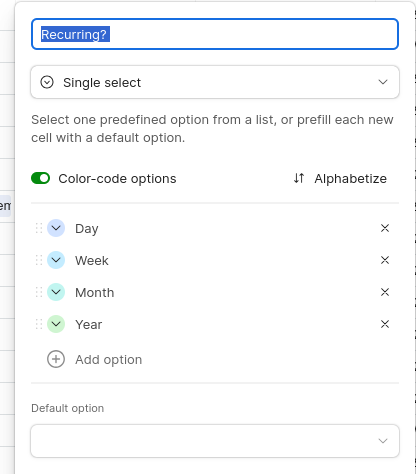Click the Add option label

click(x=109, y=360)
